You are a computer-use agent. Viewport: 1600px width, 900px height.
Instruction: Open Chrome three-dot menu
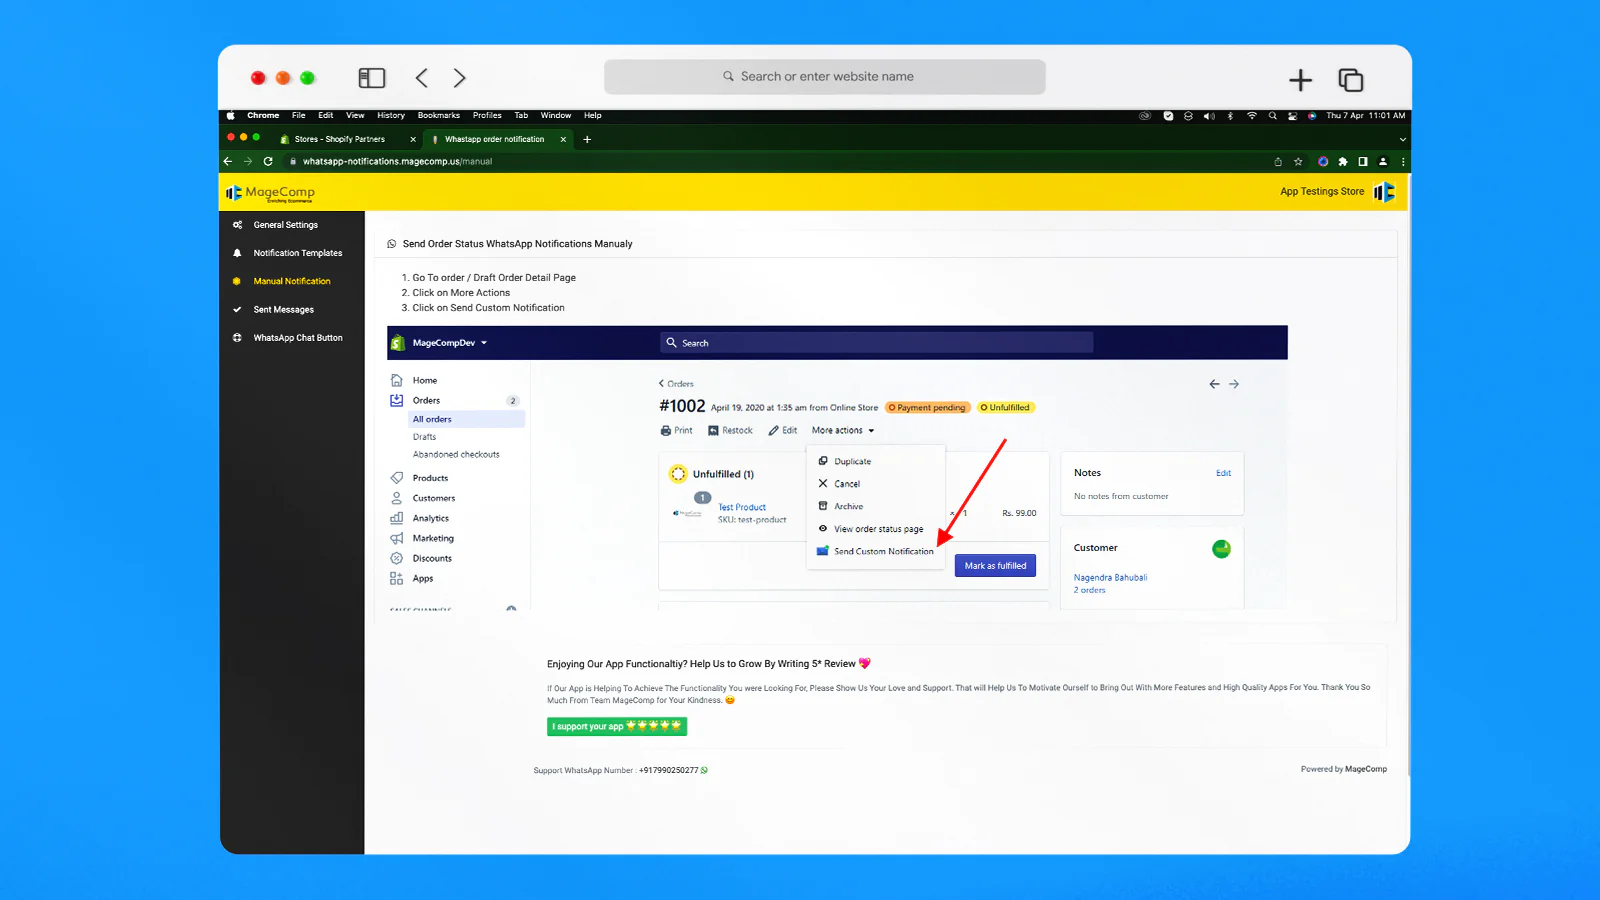click(1403, 161)
